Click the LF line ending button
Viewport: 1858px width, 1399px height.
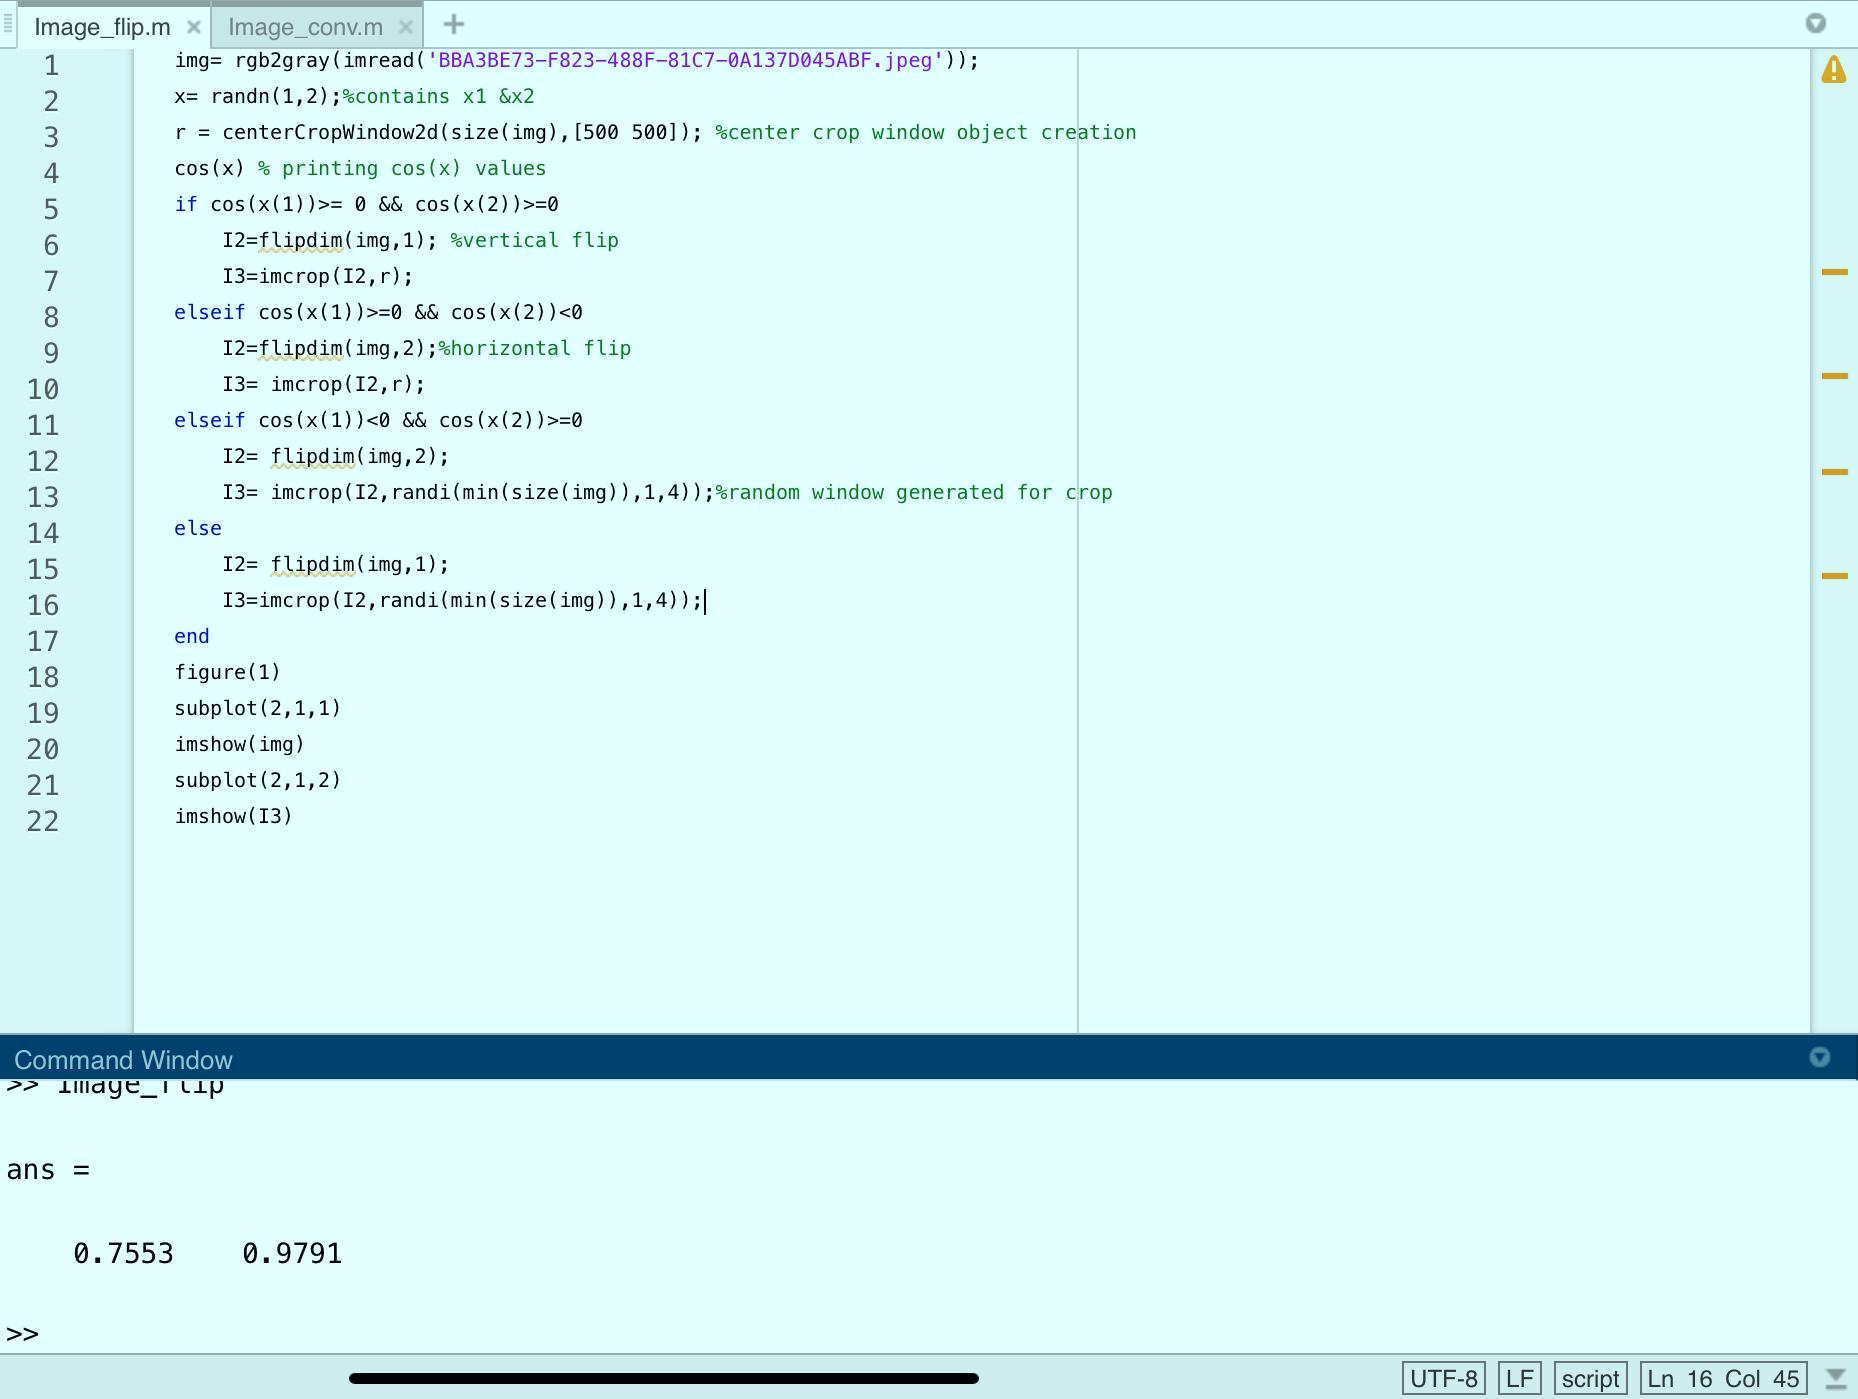coord(1519,1379)
